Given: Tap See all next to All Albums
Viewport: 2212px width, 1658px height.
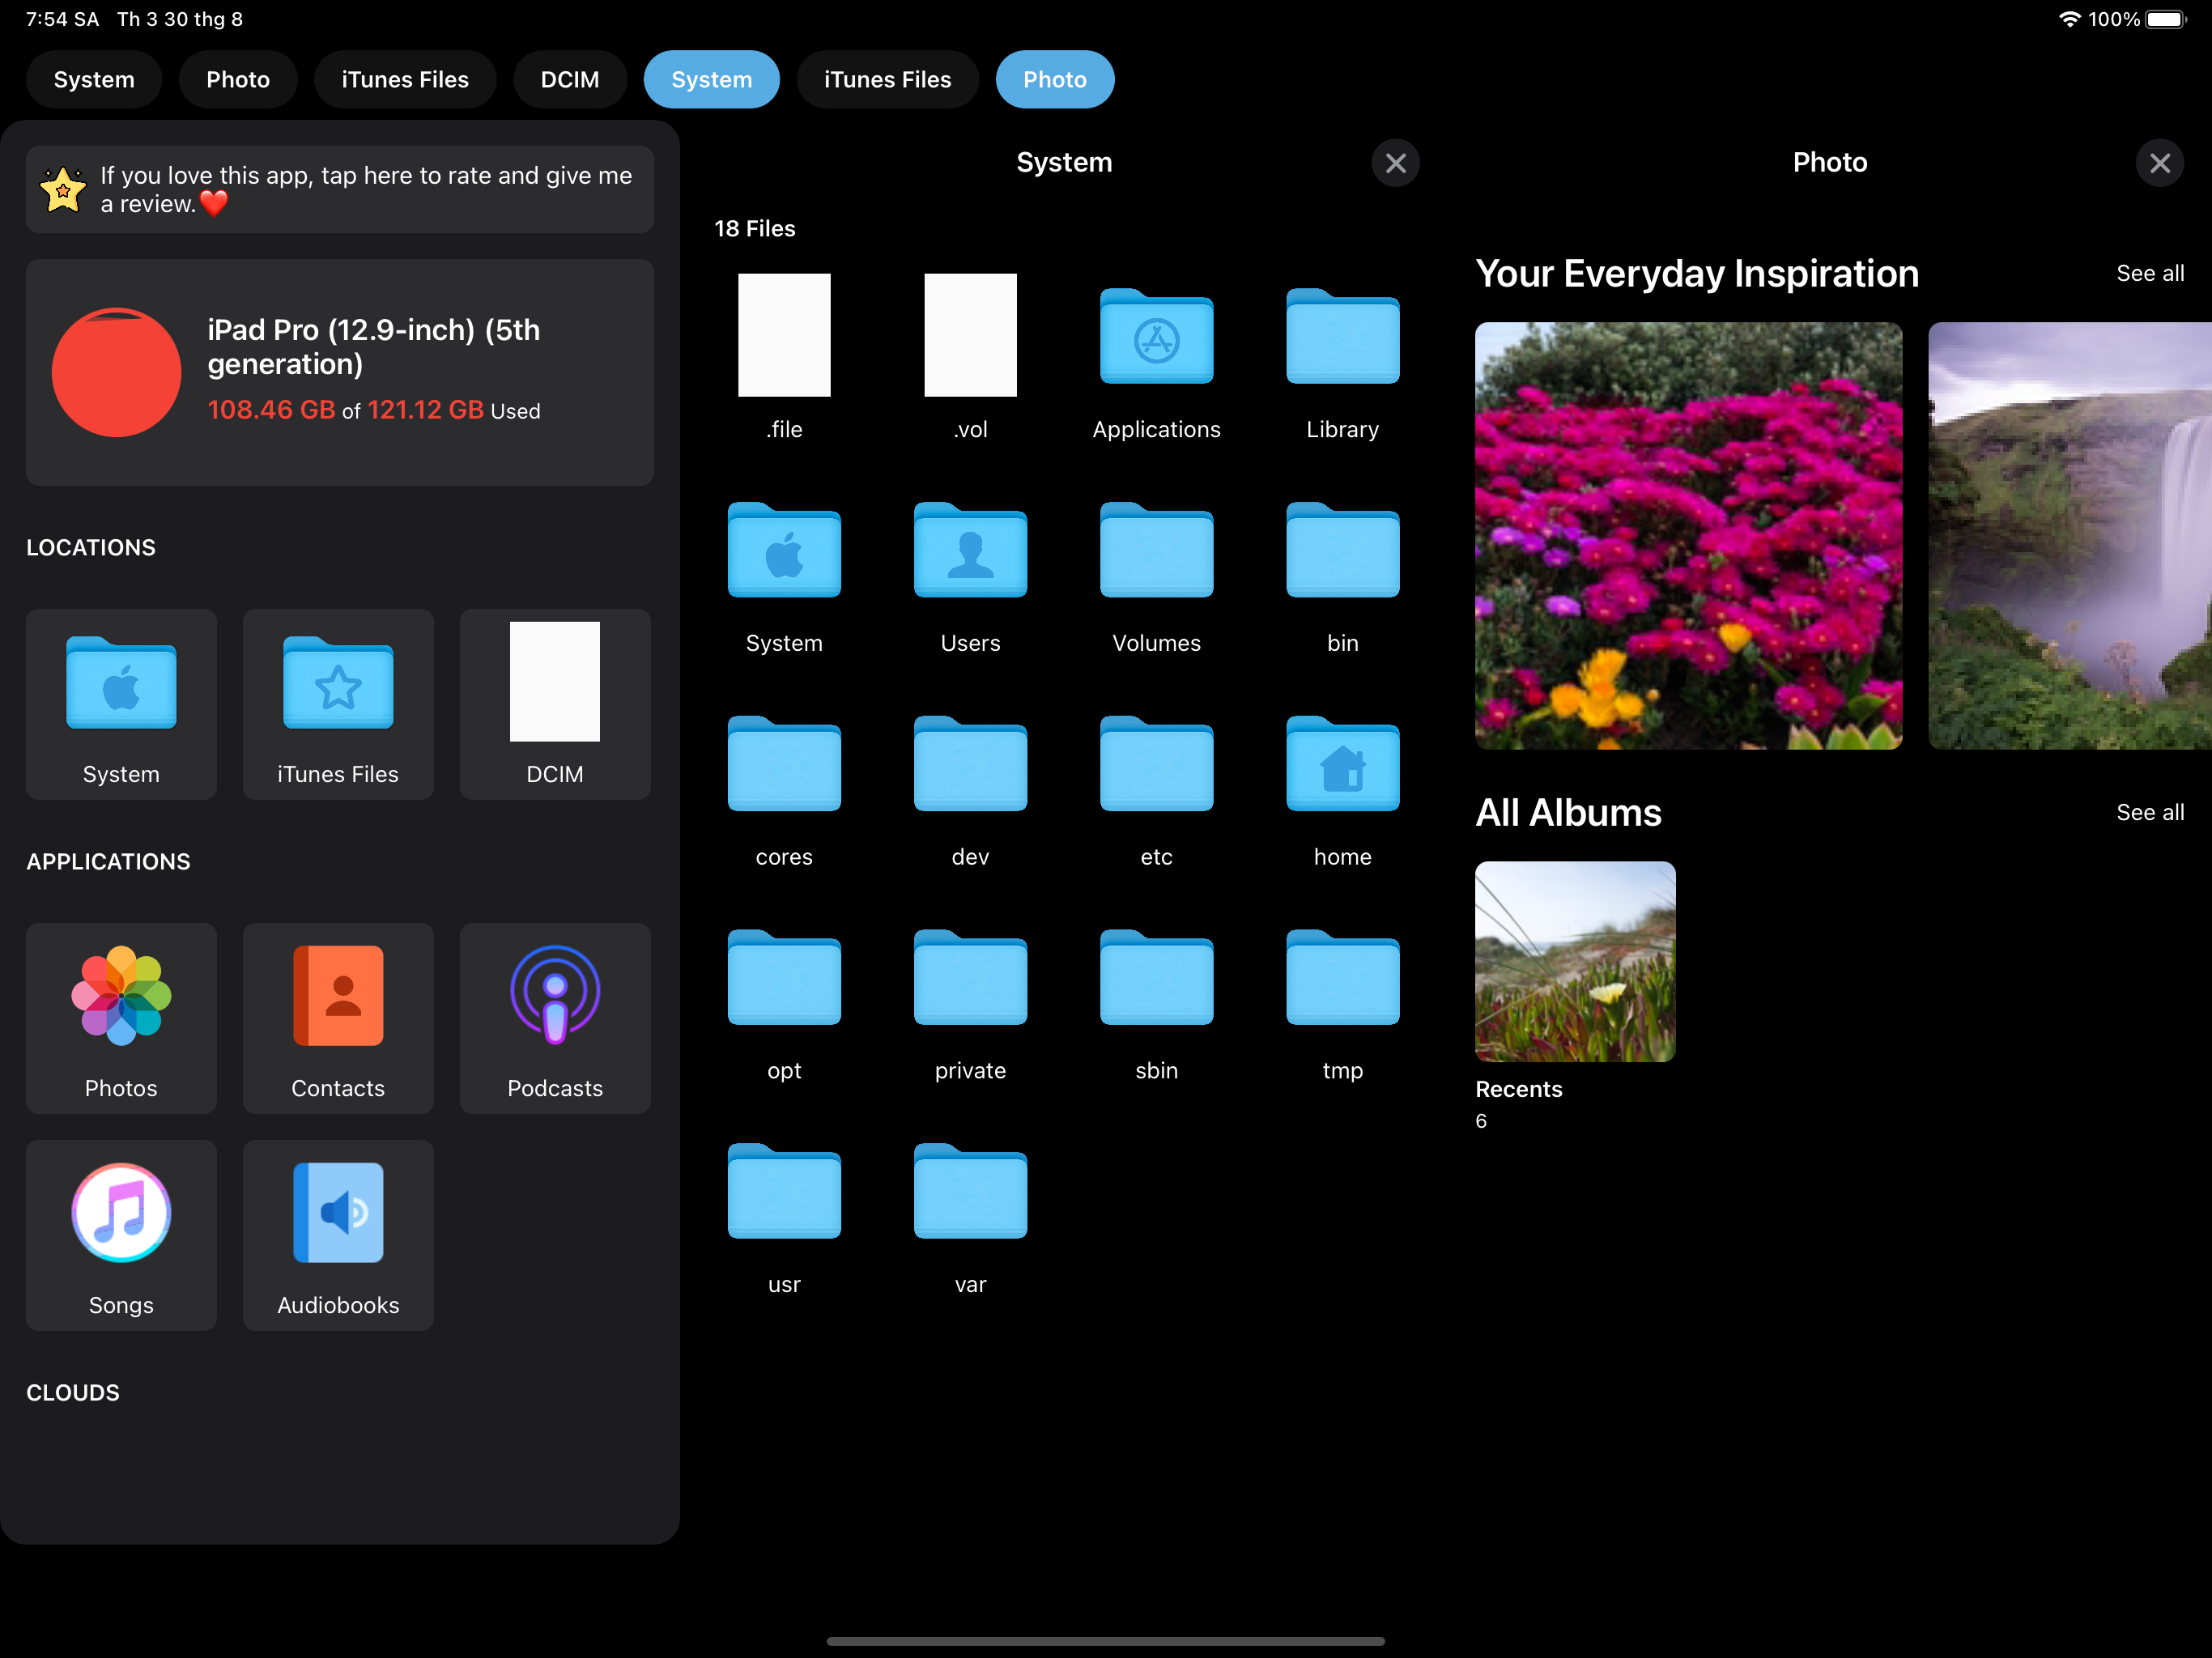Looking at the screenshot, I should point(2149,812).
